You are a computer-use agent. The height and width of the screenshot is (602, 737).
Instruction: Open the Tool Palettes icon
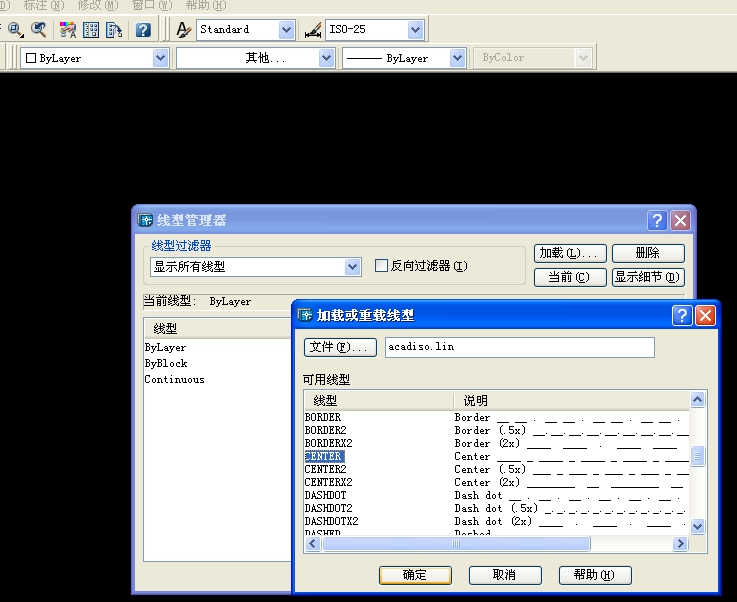[114, 30]
